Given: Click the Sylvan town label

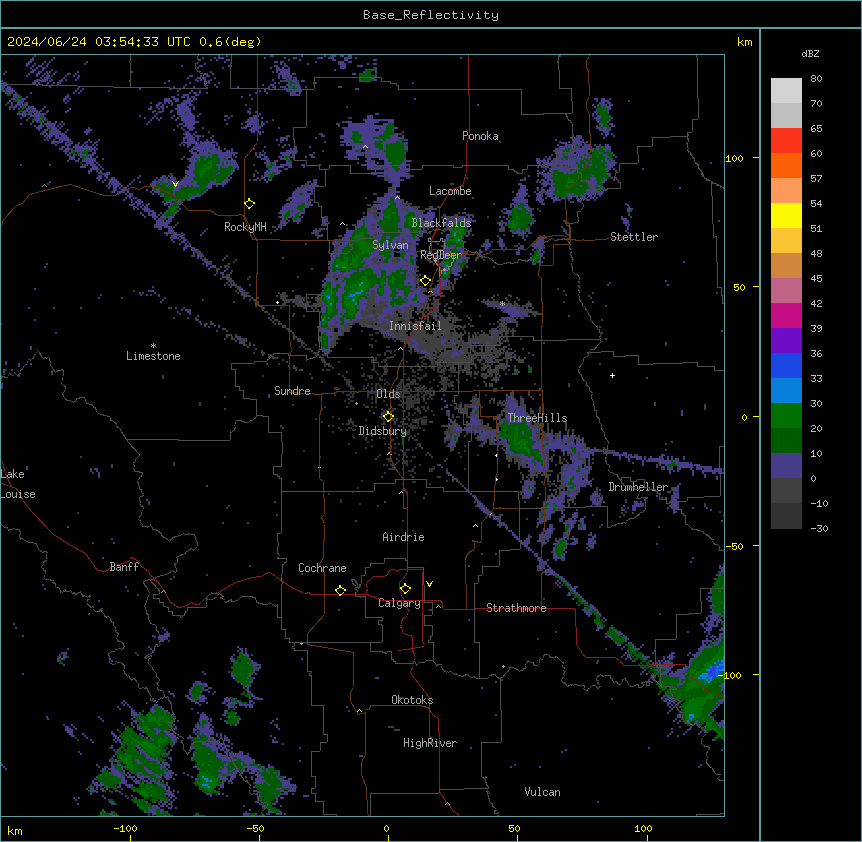Looking at the screenshot, I should click(390, 245).
